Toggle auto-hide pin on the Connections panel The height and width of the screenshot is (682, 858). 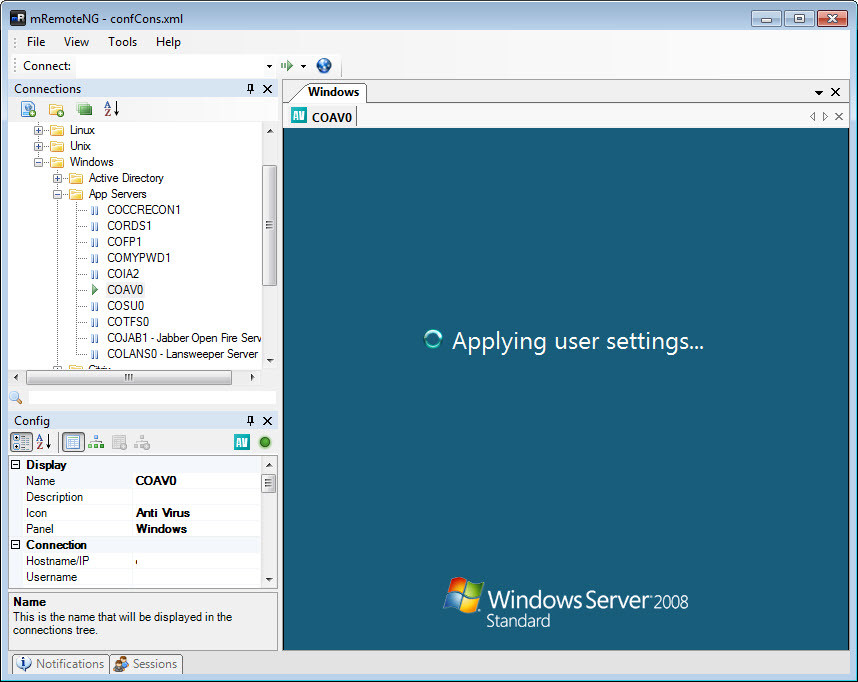(x=249, y=89)
